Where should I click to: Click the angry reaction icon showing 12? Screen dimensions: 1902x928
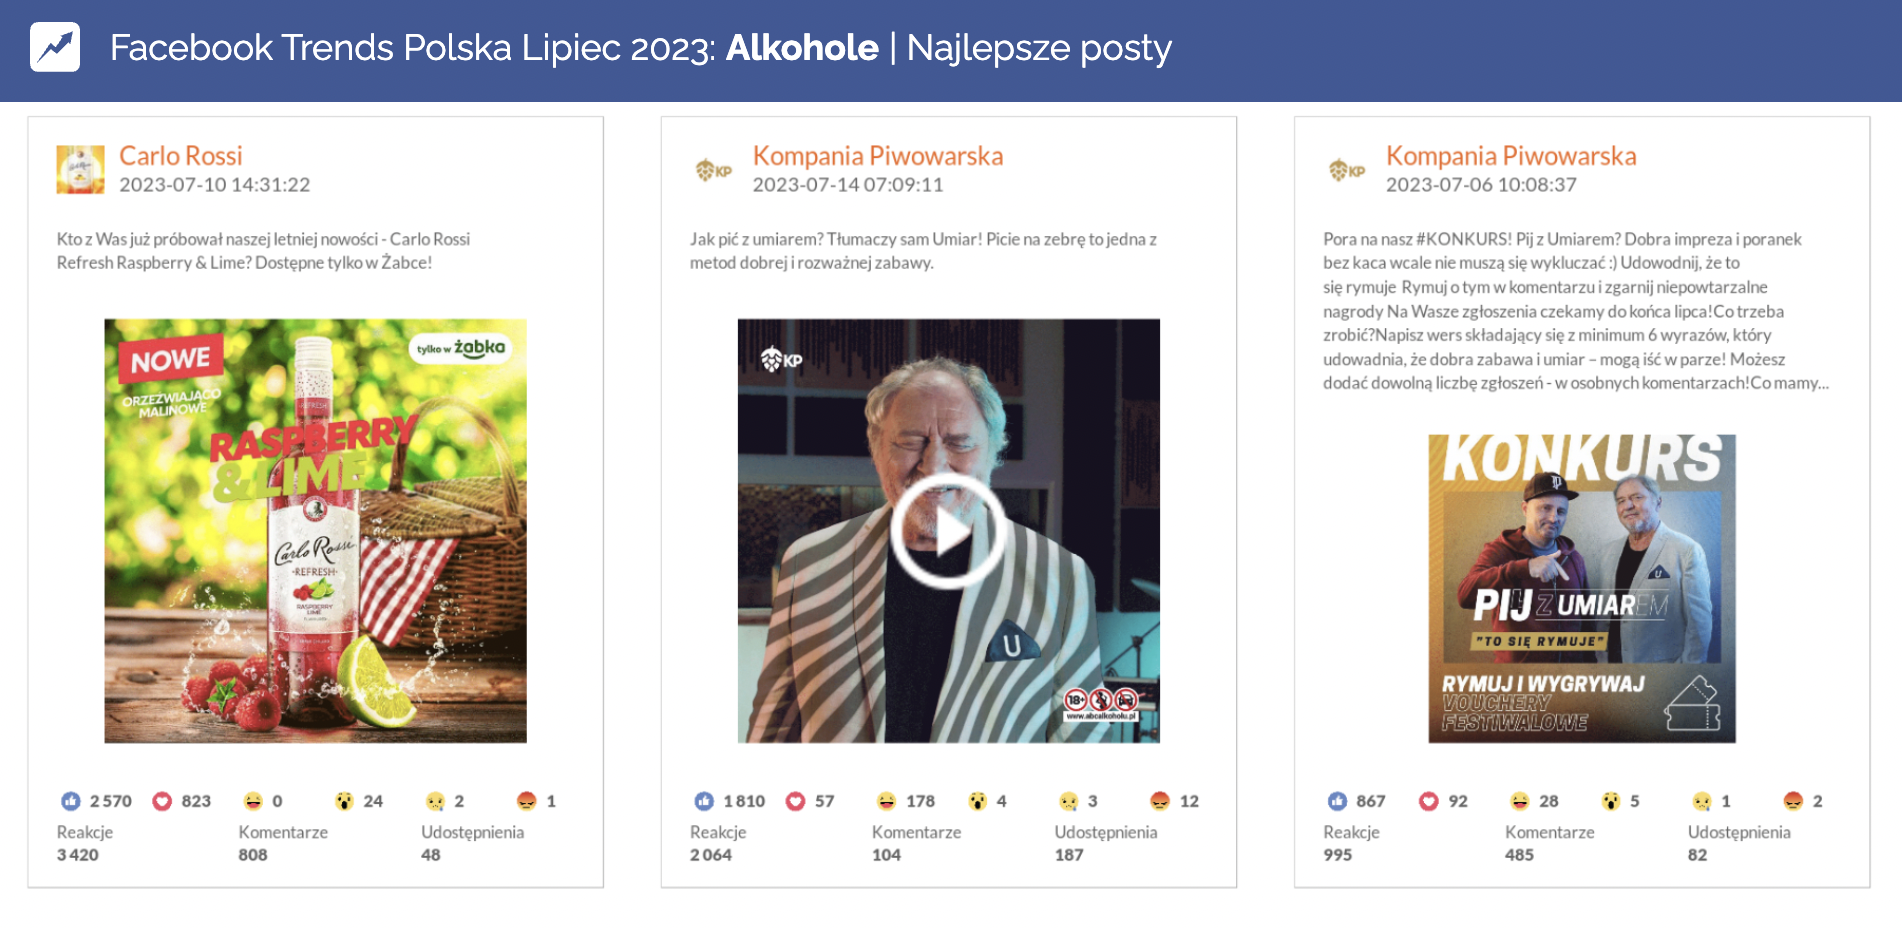(1160, 801)
